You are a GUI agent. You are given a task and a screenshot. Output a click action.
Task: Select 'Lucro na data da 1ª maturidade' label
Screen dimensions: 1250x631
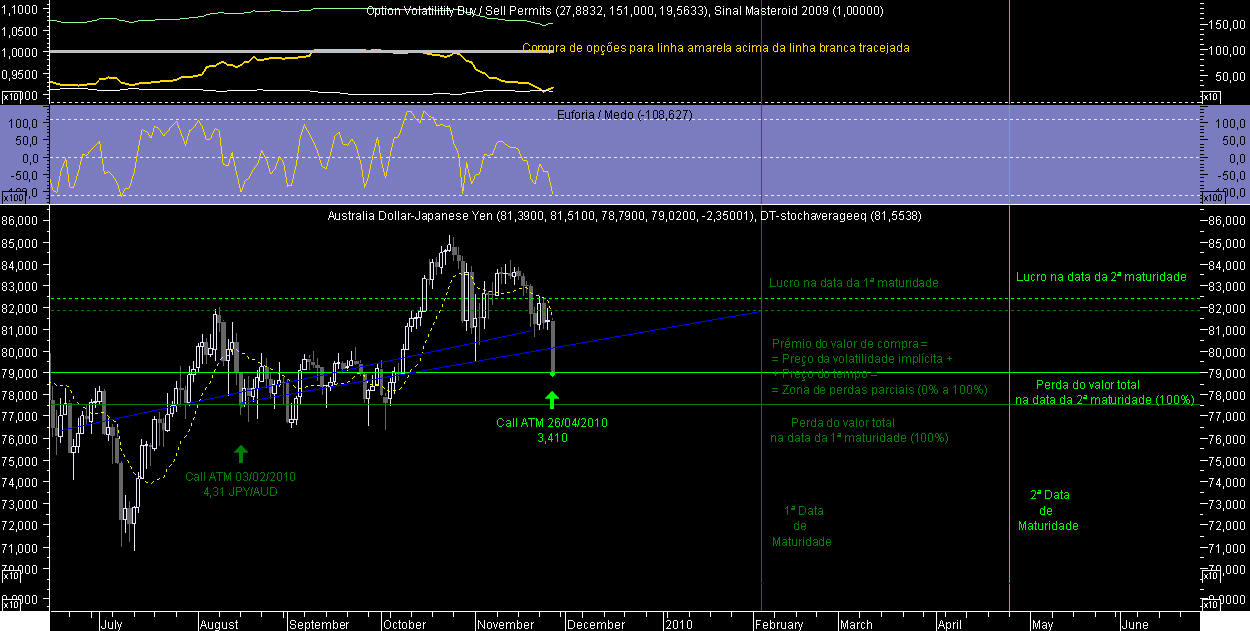[x=854, y=283]
